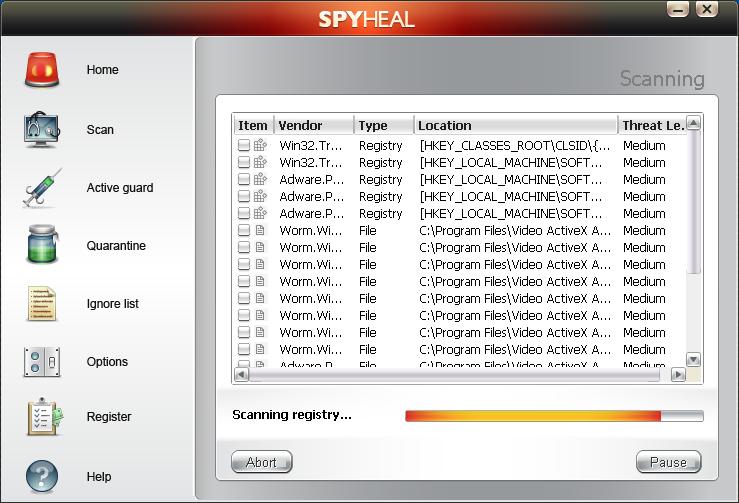Sort results by Location column header
Screen dimensions: 739x503
(514, 125)
